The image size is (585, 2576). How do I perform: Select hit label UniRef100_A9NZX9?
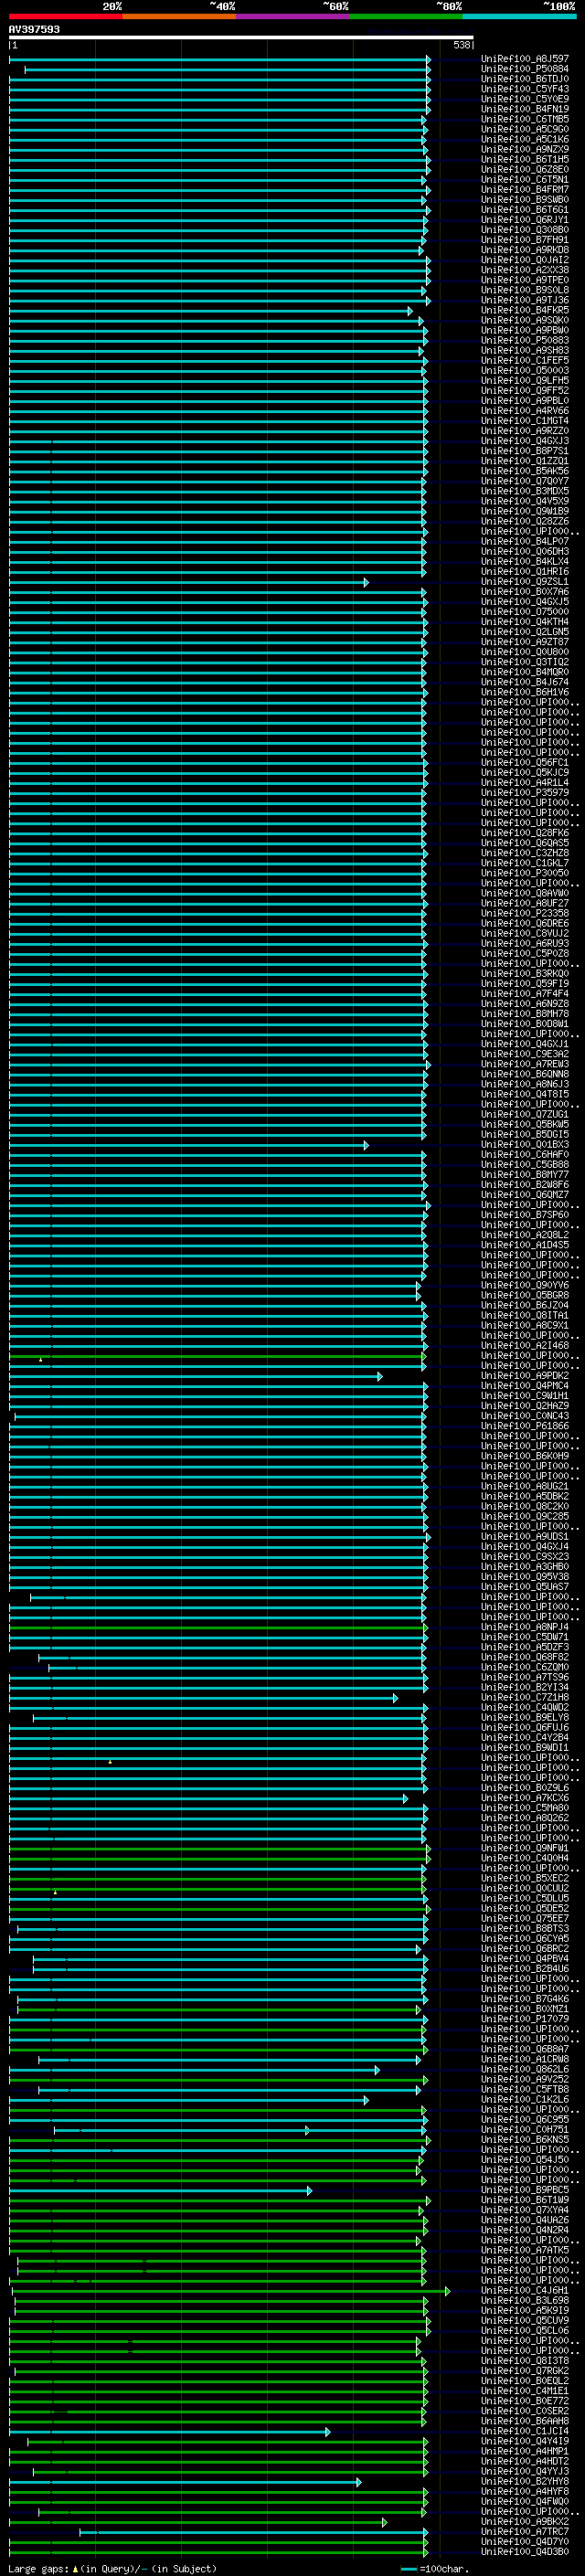pyautogui.click(x=524, y=149)
